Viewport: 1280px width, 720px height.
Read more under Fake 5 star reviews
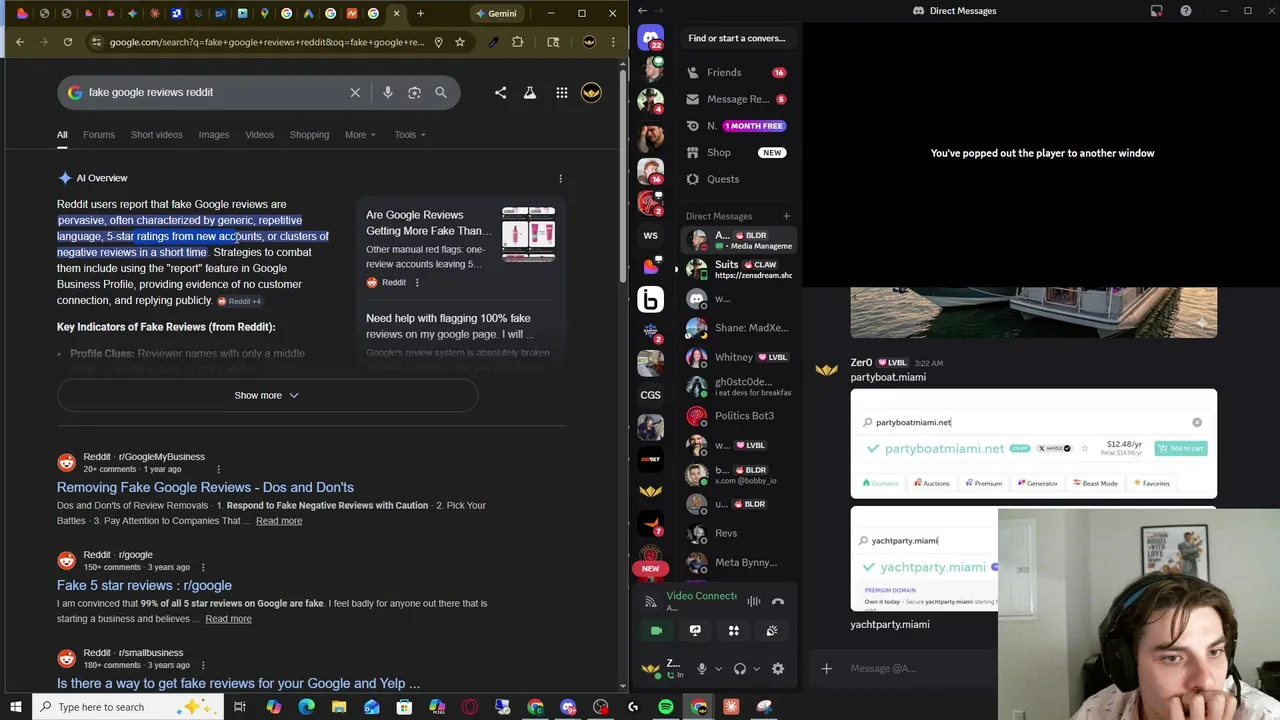pos(228,619)
